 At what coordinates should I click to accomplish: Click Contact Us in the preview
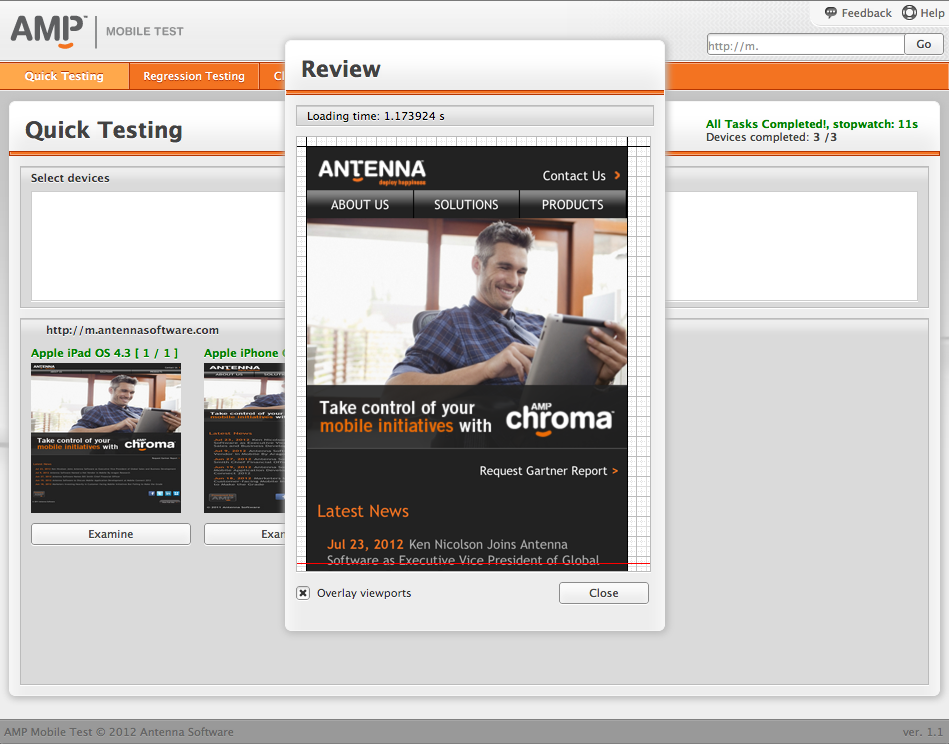[x=574, y=176]
